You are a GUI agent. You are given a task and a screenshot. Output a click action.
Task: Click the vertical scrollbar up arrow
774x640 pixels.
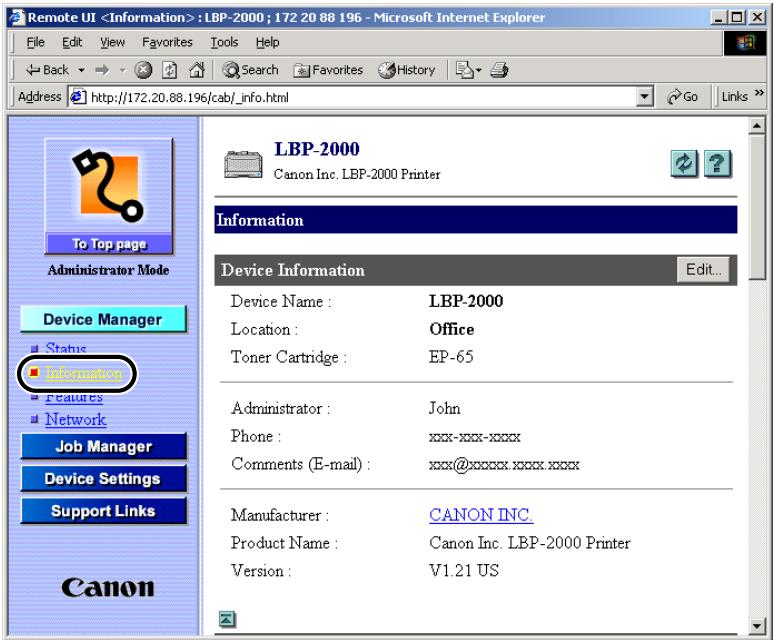click(757, 126)
